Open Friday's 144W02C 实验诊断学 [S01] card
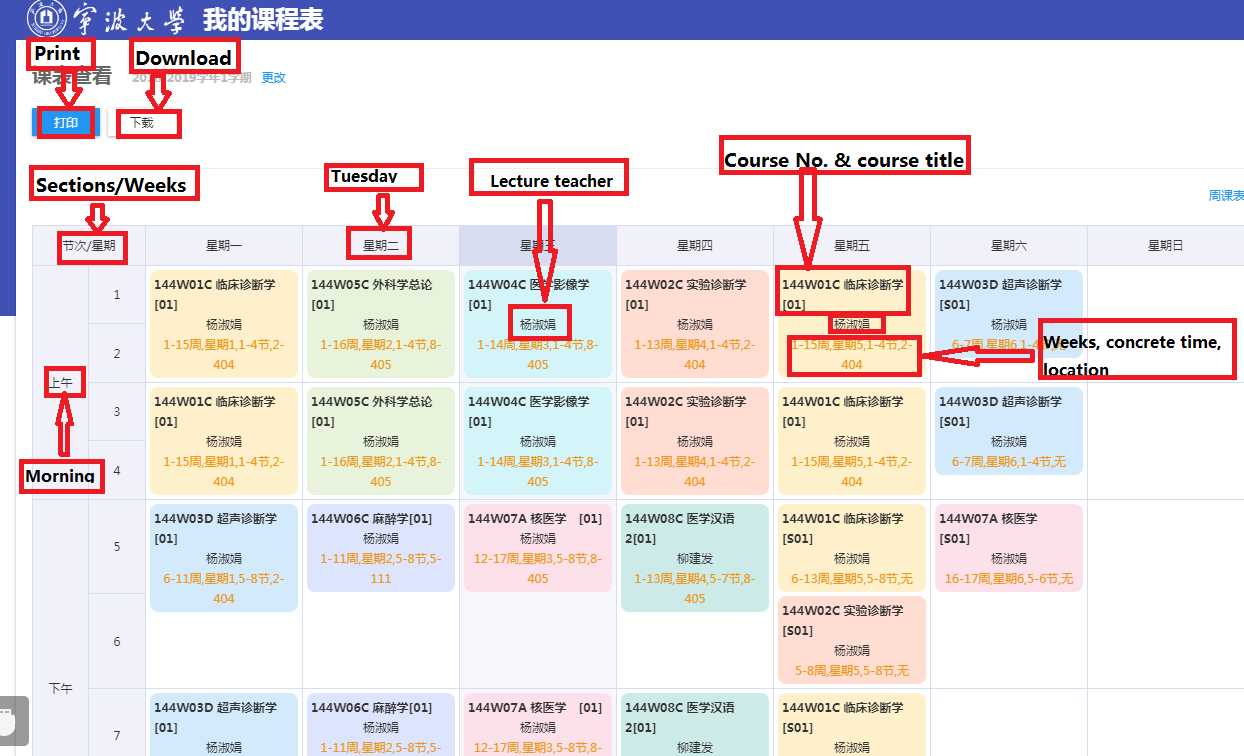The image size is (1244, 756). coord(852,640)
